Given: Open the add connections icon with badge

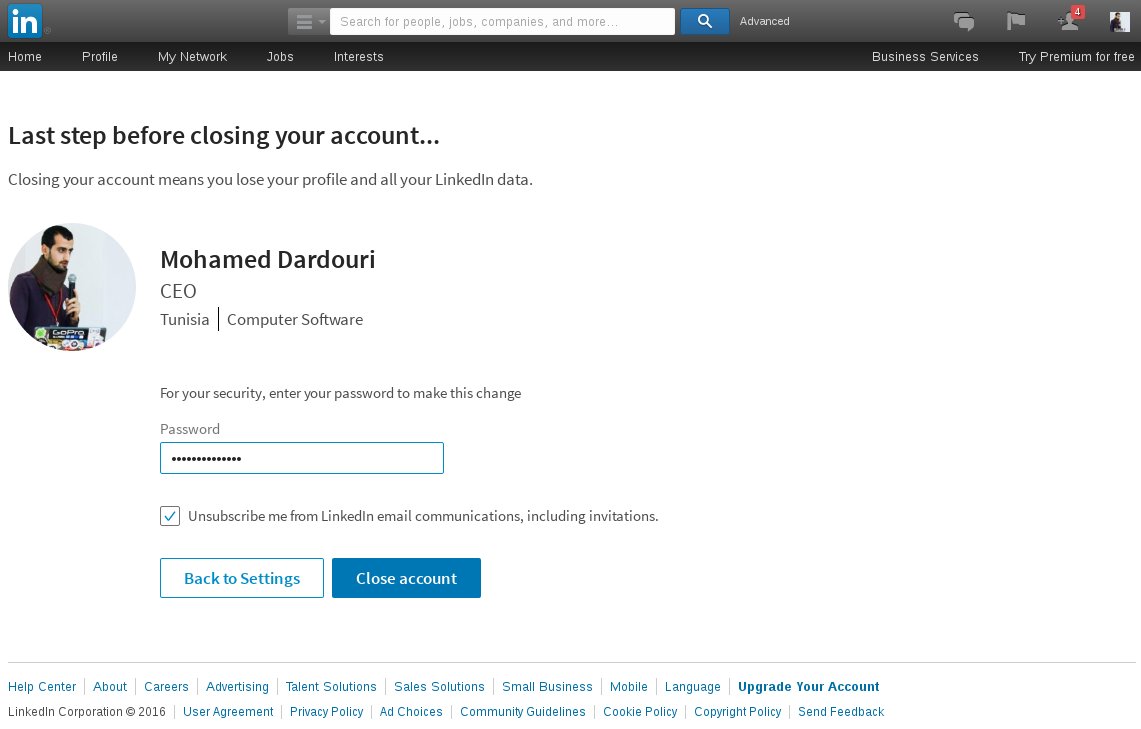Looking at the screenshot, I should pyautogui.click(x=1070, y=20).
